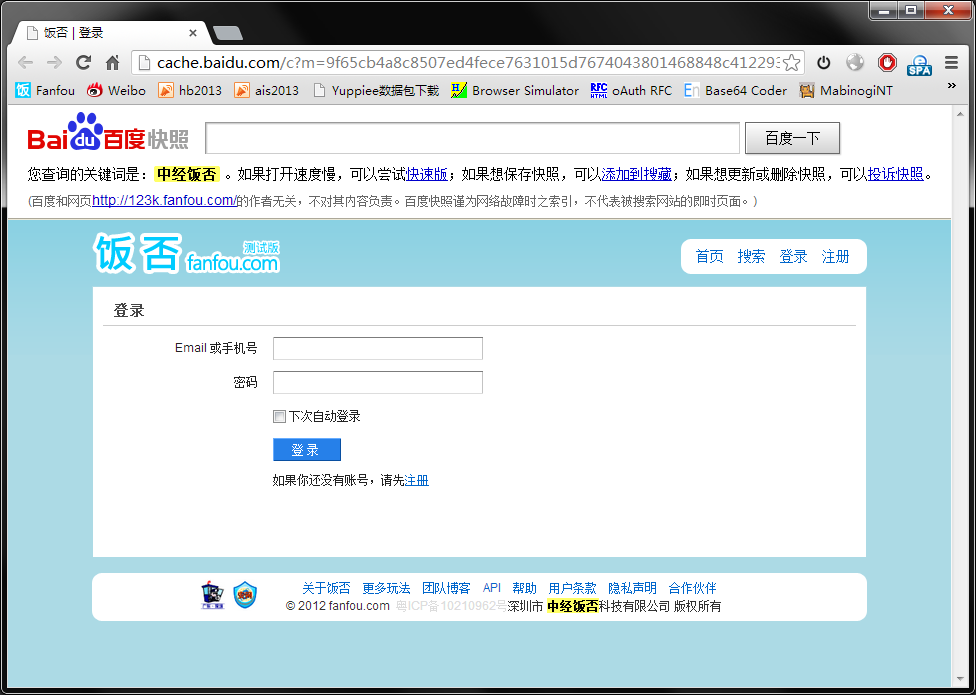The height and width of the screenshot is (695, 976).
Task: Click the 饭否 fanfou.com logo
Action: (x=187, y=253)
